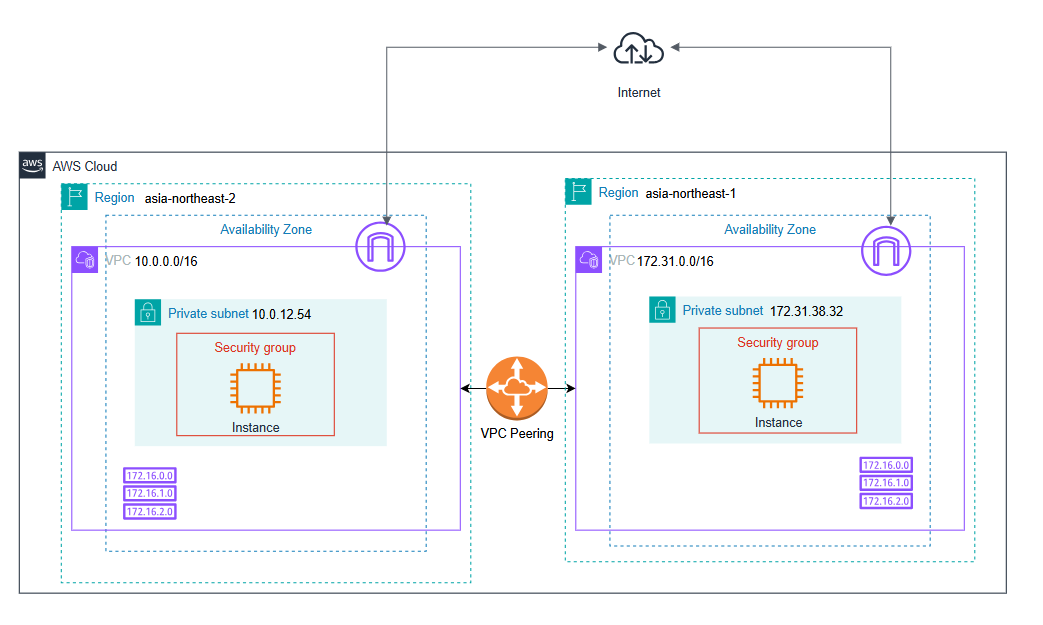The height and width of the screenshot is (625, 1043).
Task: Click the VPC Peering caption text
Action: click(517, 434)
